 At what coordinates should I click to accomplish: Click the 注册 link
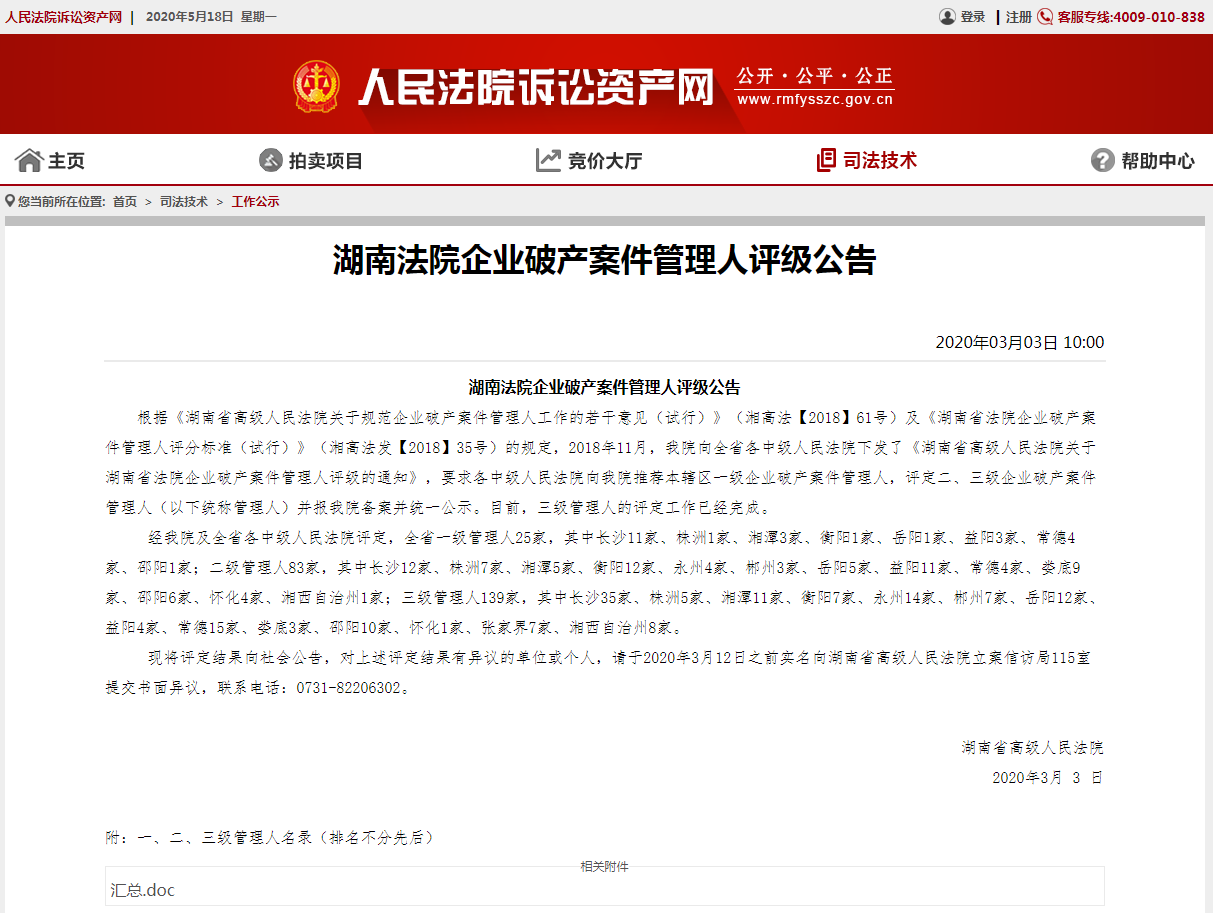1019,17
